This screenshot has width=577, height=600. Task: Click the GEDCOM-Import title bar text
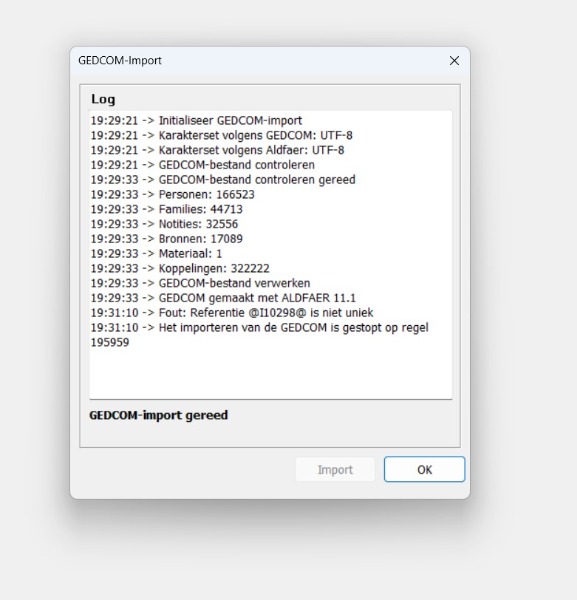click(x=120, y=60)
